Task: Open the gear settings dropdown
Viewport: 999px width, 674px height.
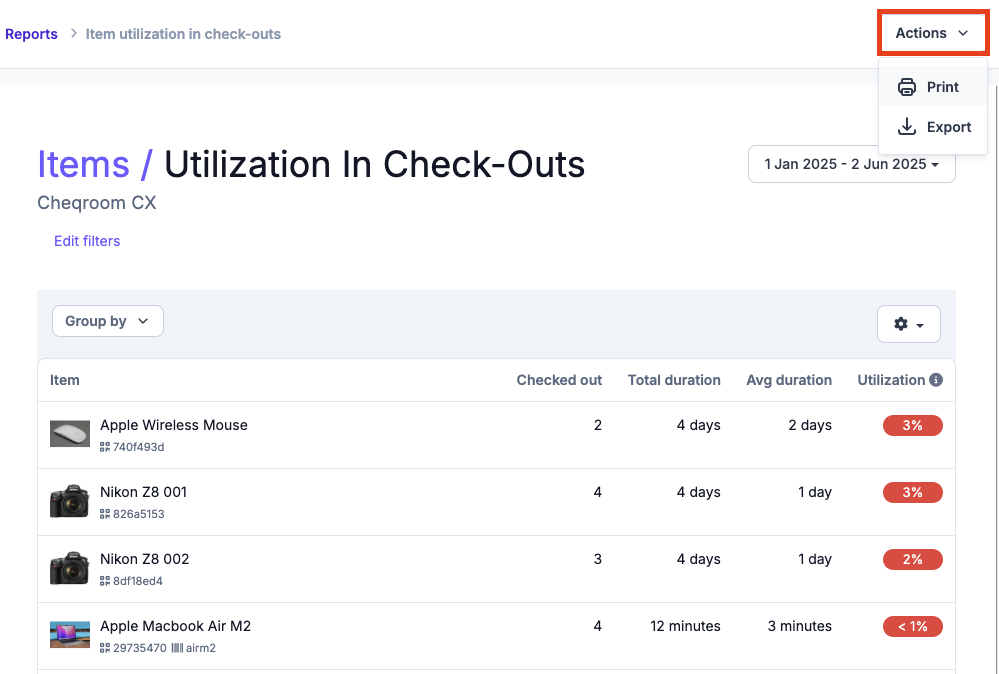Action: point(909,324)
